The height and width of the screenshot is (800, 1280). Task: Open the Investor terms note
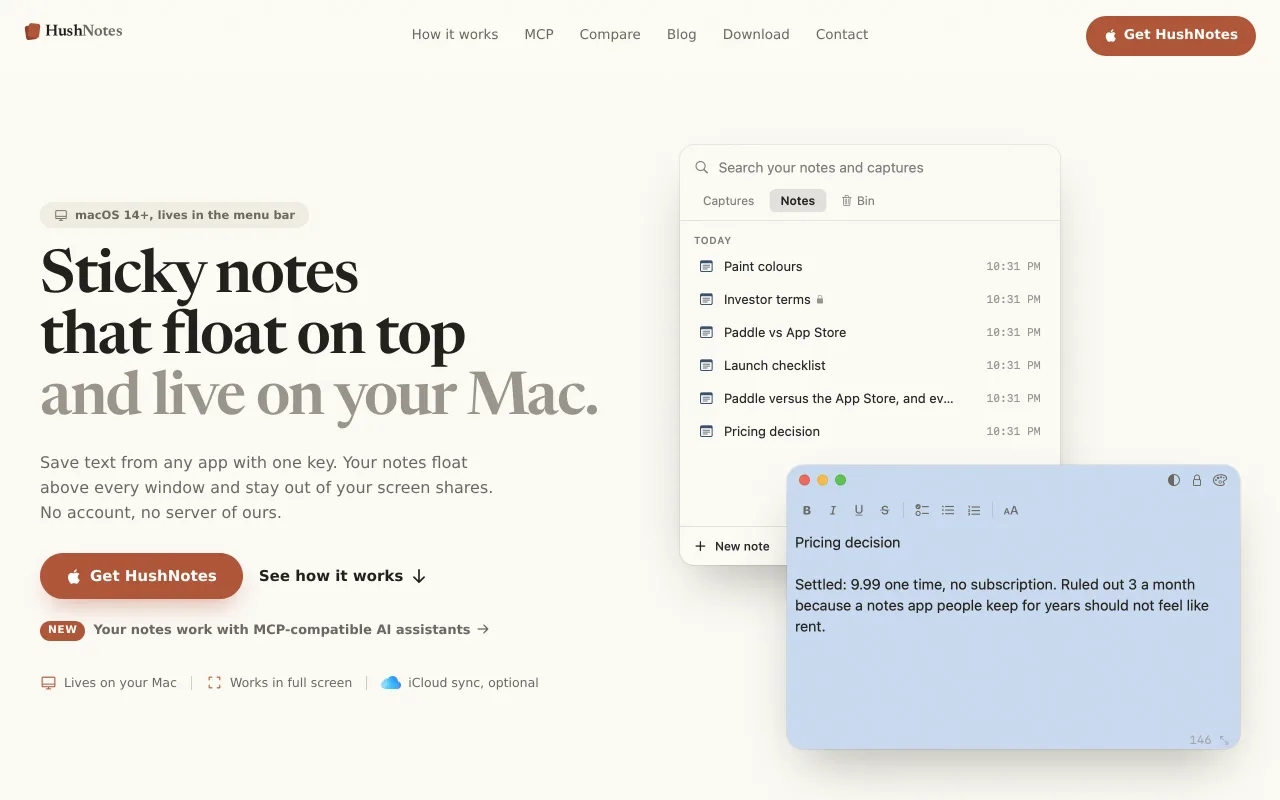[869, 299]
